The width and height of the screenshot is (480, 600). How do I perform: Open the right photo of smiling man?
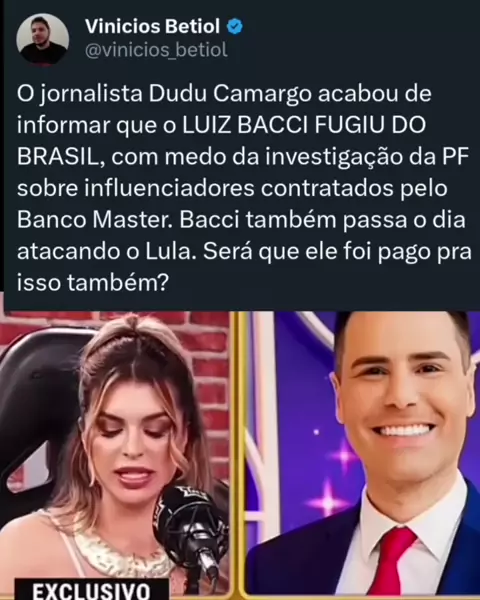[x=360, y=455]
